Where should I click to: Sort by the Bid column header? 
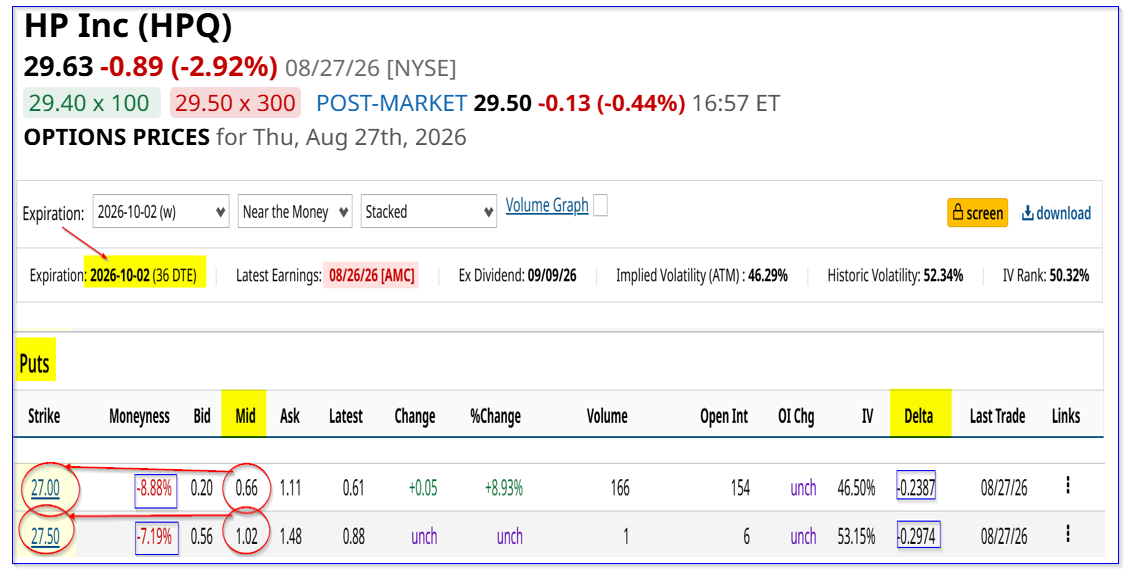202,416
